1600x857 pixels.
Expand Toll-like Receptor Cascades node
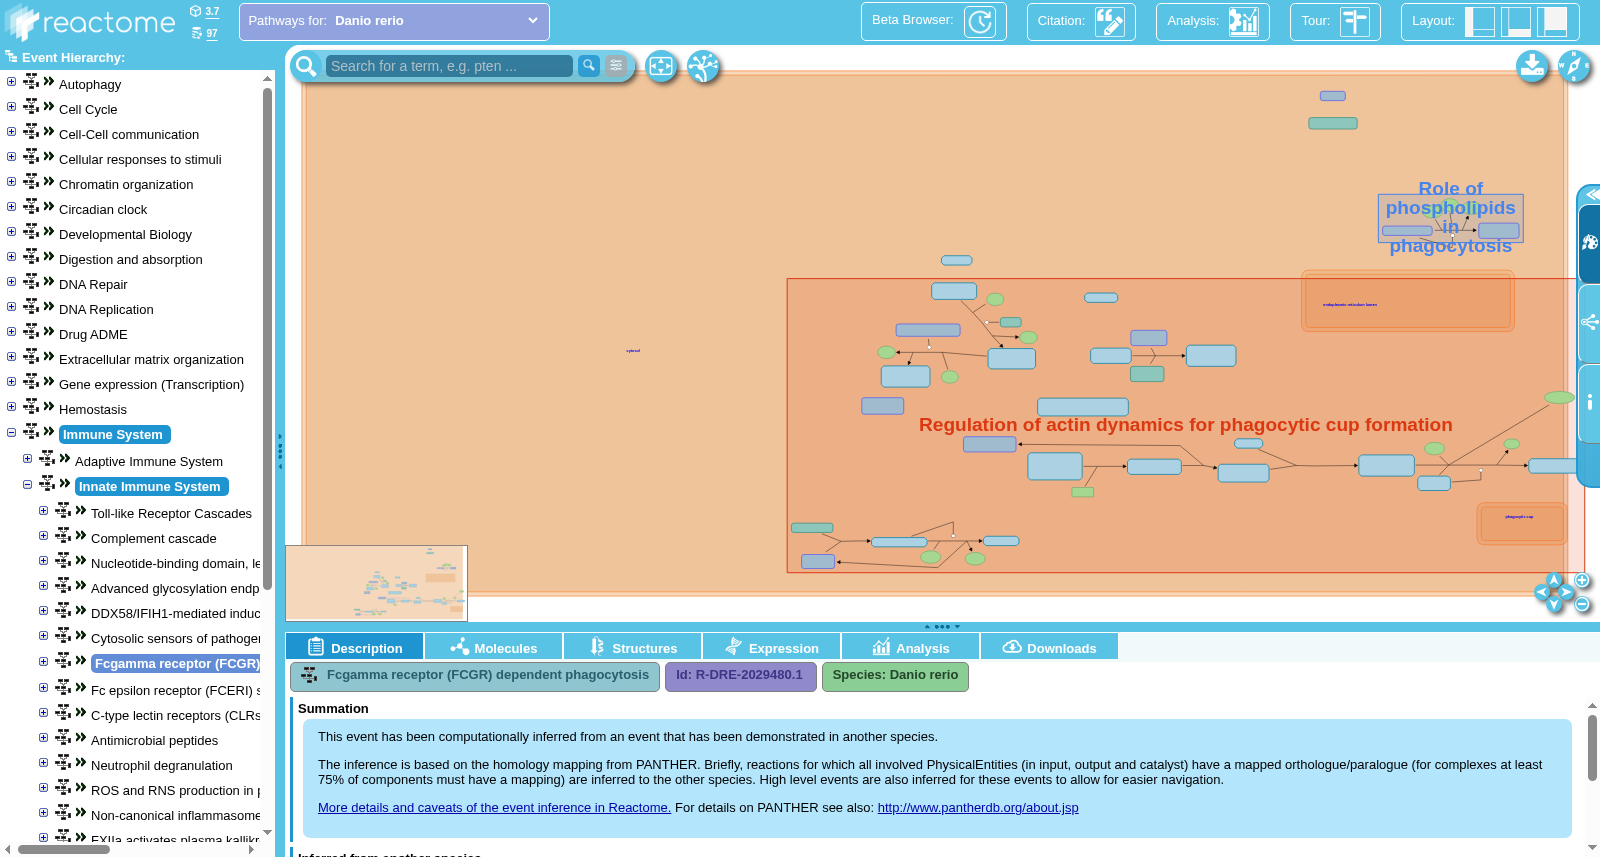click(x=43, y=511)
